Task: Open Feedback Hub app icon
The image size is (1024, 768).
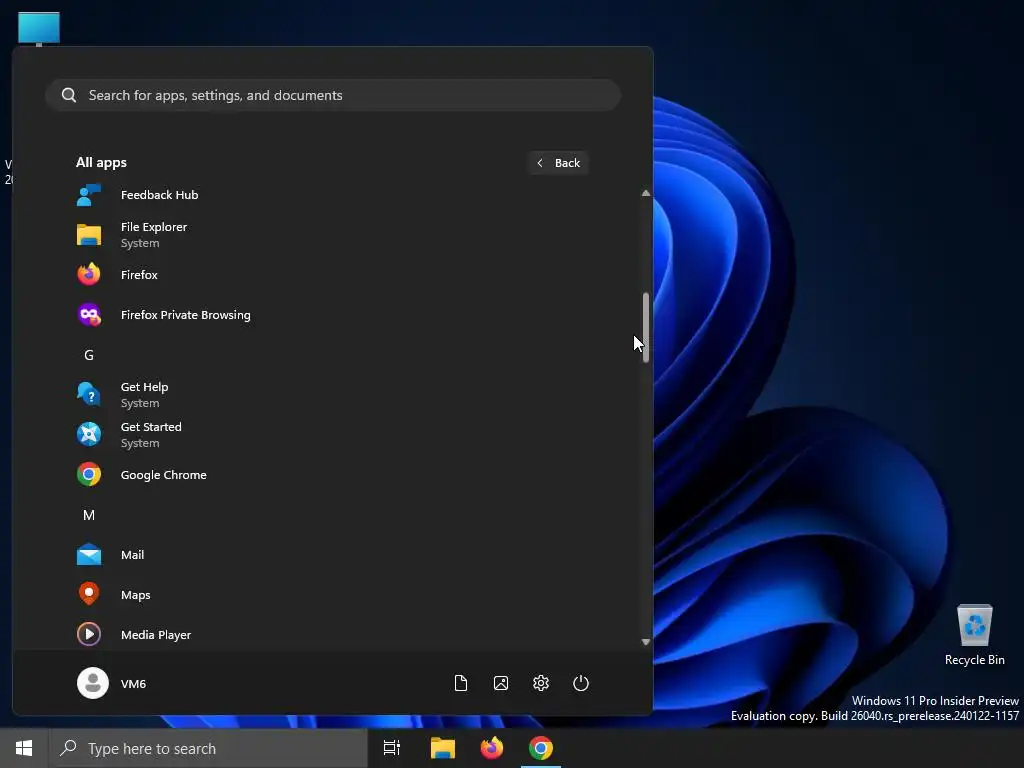Action: point(89,195)
